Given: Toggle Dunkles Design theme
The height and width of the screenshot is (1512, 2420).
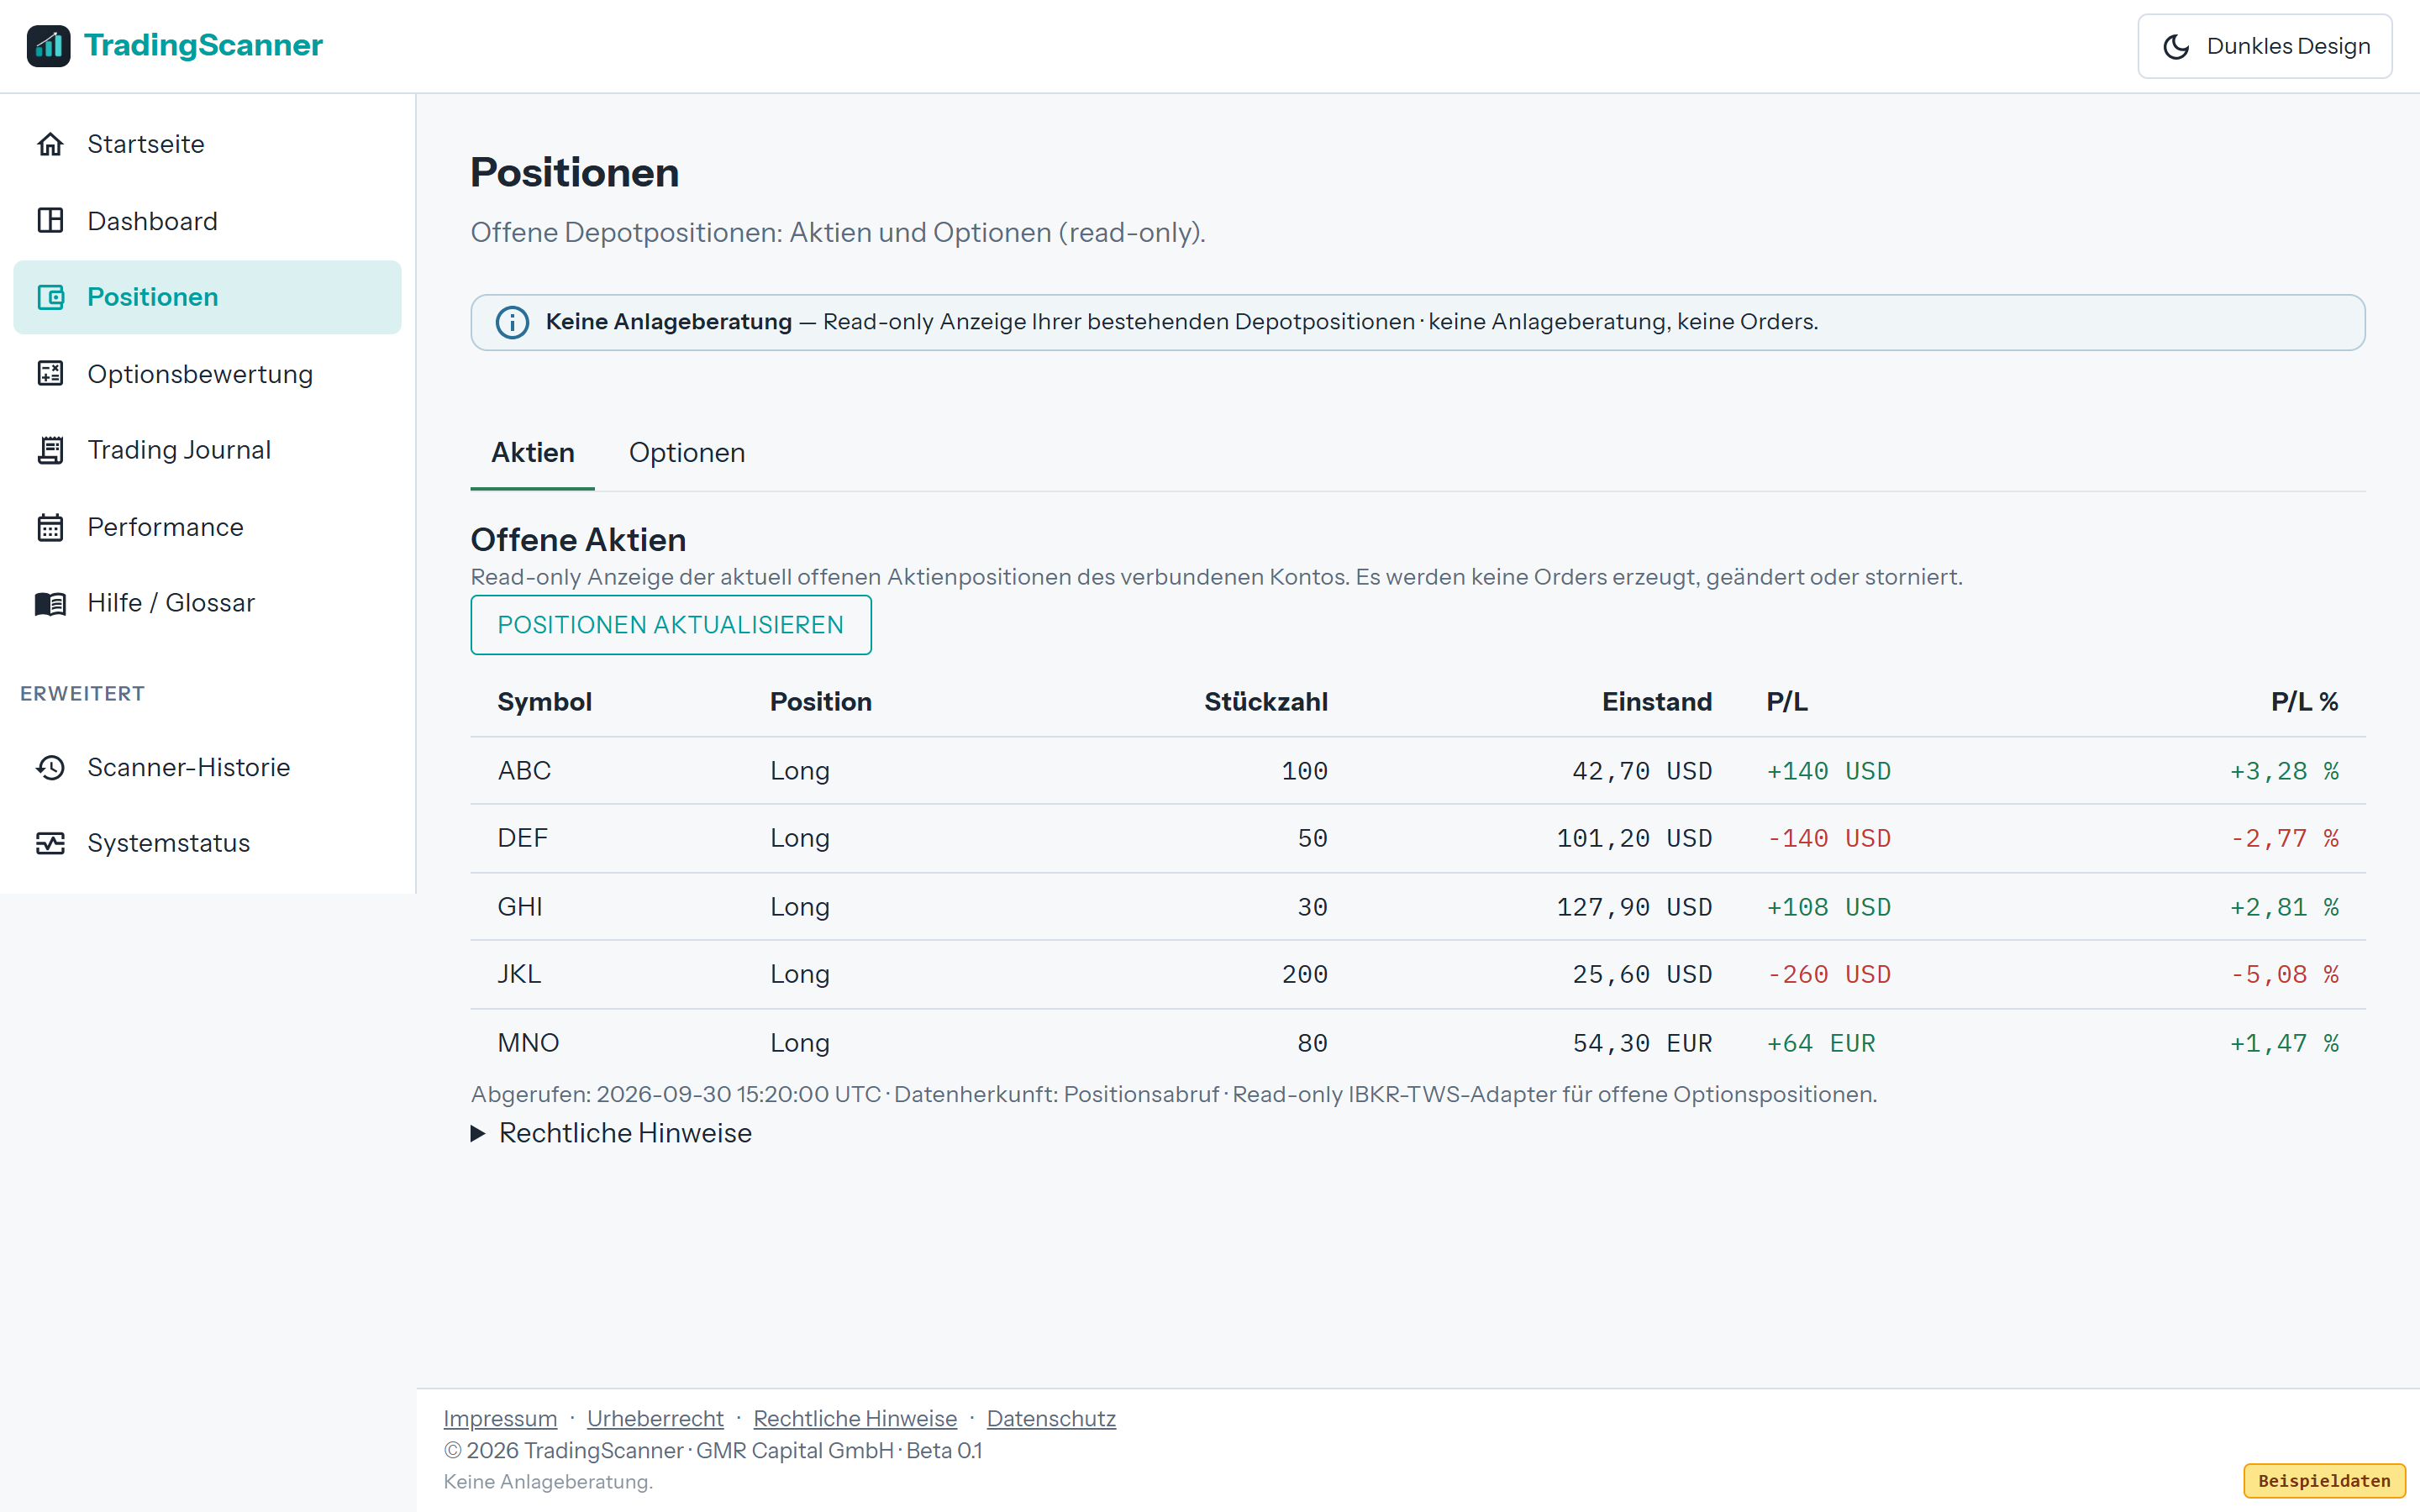Looking at the screenshot, I should coord(2264,46).
